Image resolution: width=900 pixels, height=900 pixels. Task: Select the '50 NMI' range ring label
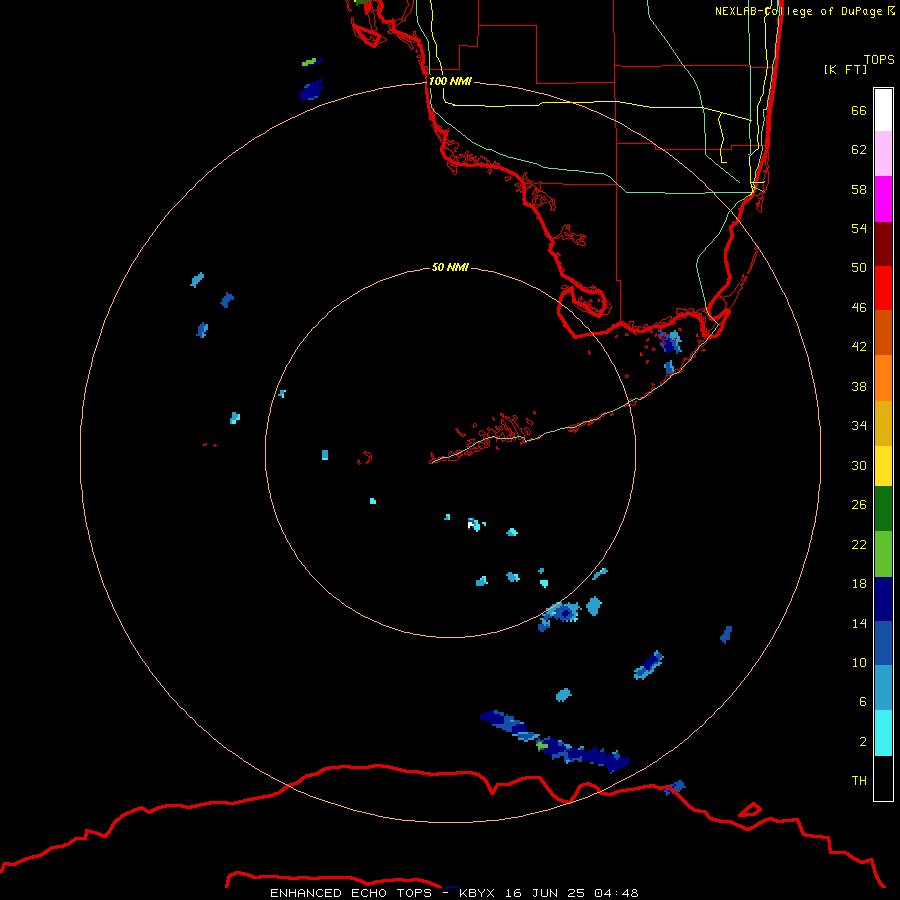[x=450, y=267]
